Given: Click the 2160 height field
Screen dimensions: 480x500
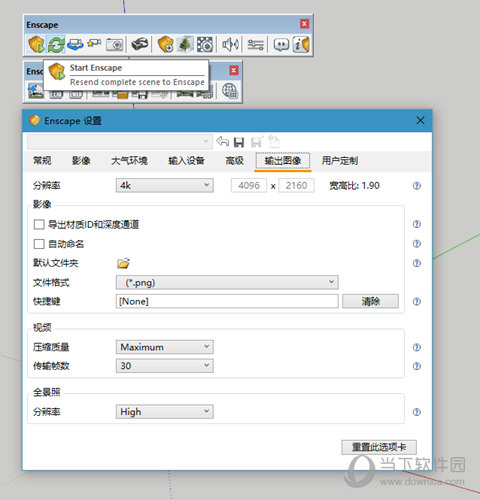Looking at the screenshot, I should tap(296, 185).
